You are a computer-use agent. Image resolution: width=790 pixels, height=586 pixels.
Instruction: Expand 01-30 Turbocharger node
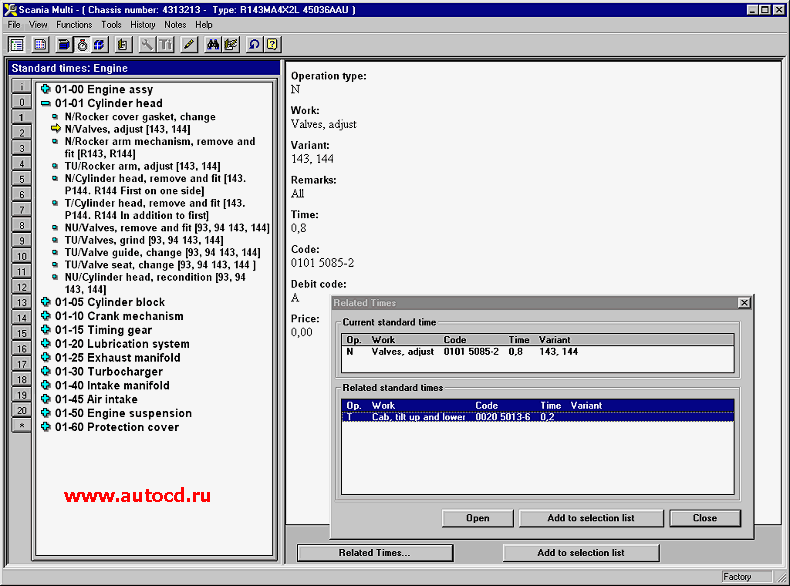pos(46,371)
